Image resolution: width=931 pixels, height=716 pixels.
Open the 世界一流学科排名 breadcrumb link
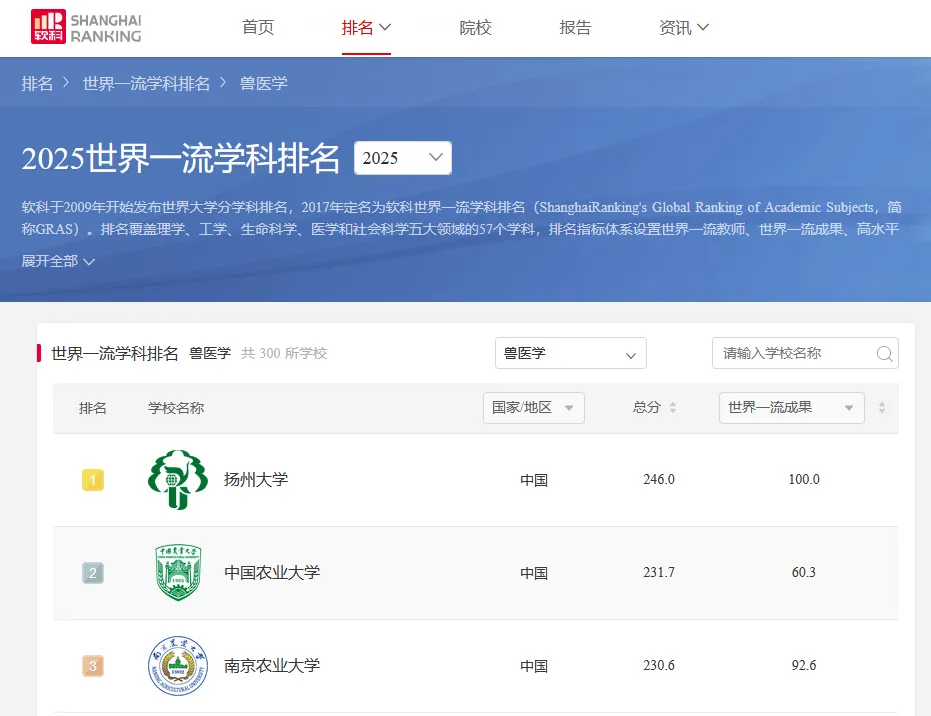click(x=146, y=84)
